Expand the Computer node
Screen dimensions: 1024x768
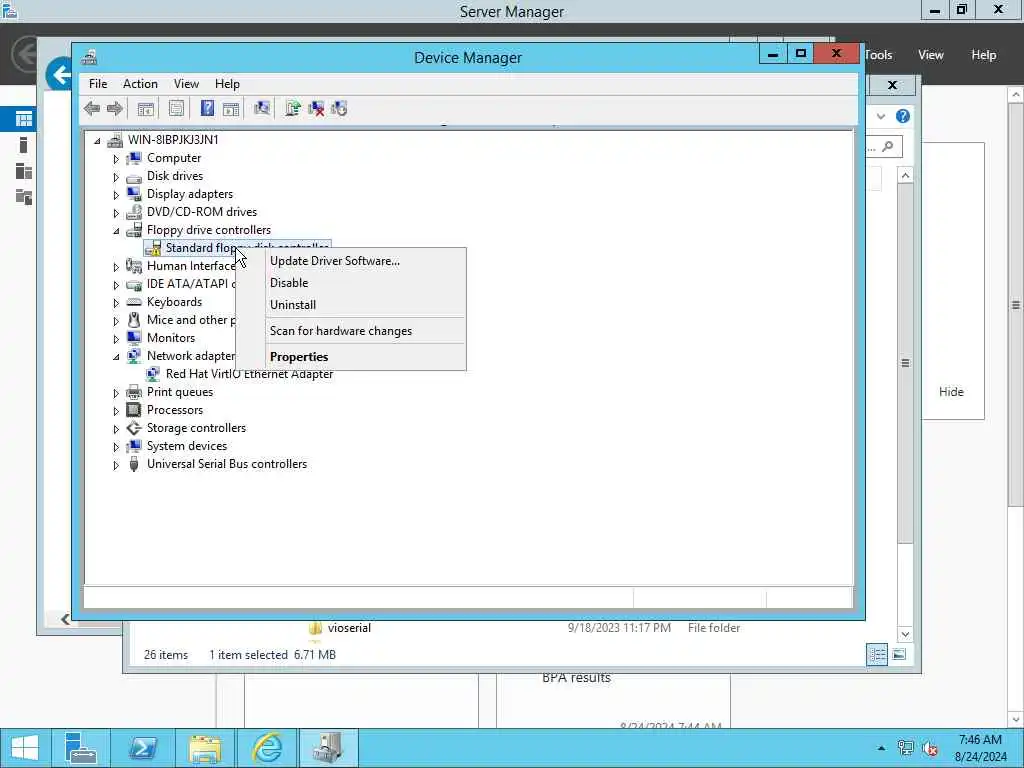coord(116,159)
